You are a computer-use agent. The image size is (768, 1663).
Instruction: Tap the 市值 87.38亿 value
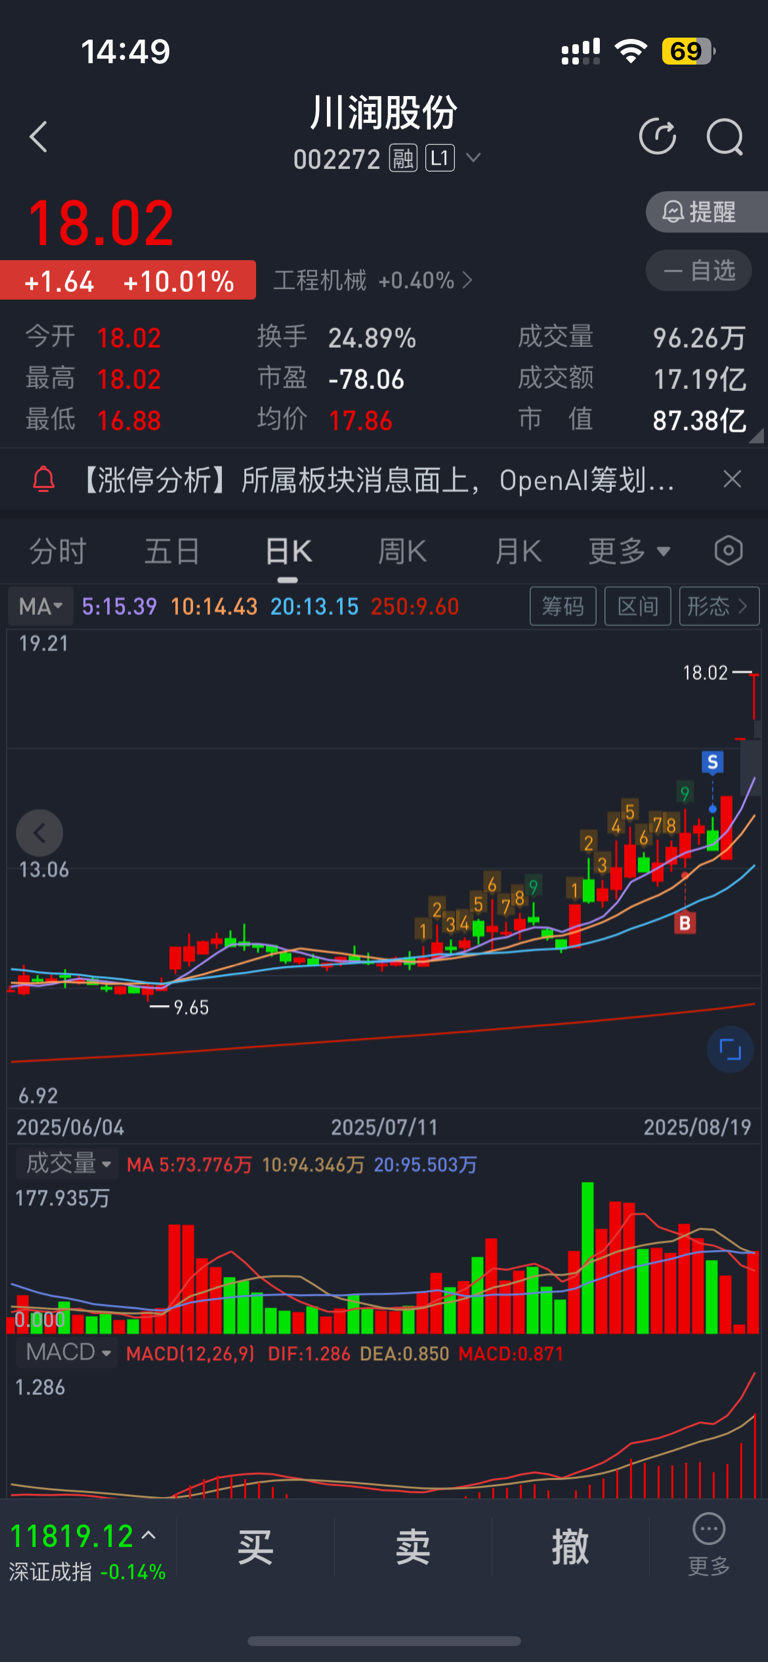(x=699, y=420)
